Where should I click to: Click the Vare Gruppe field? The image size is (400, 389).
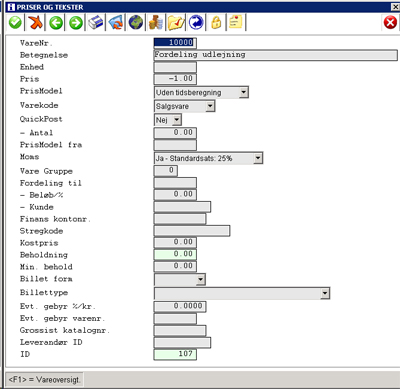coord(166,171)
